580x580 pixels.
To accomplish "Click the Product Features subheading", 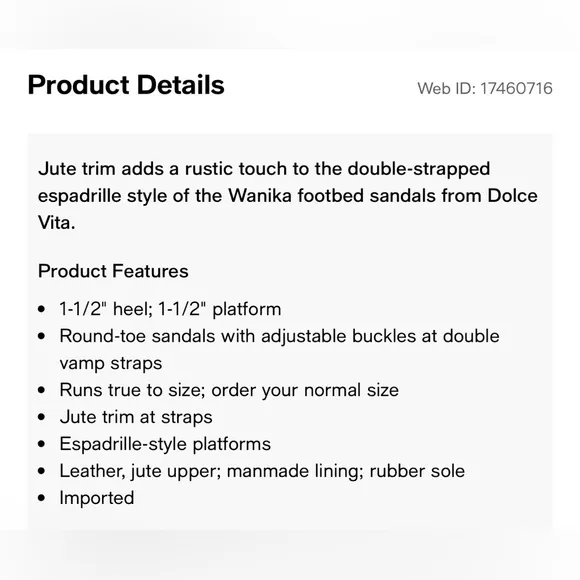I will [x=113, y=271].
